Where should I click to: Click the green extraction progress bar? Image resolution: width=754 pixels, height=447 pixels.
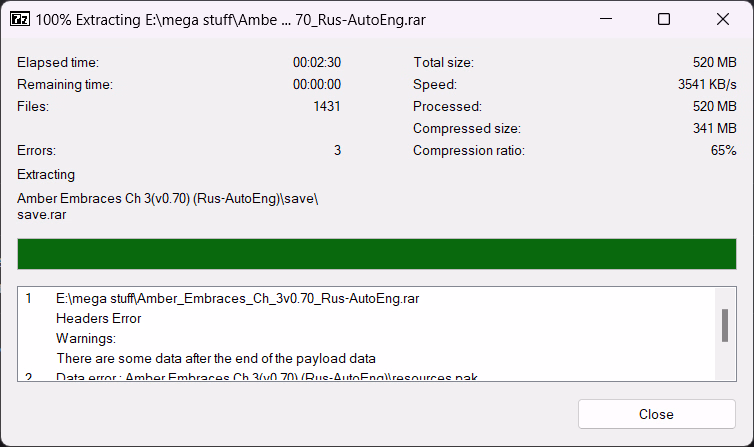click(377, 254)
